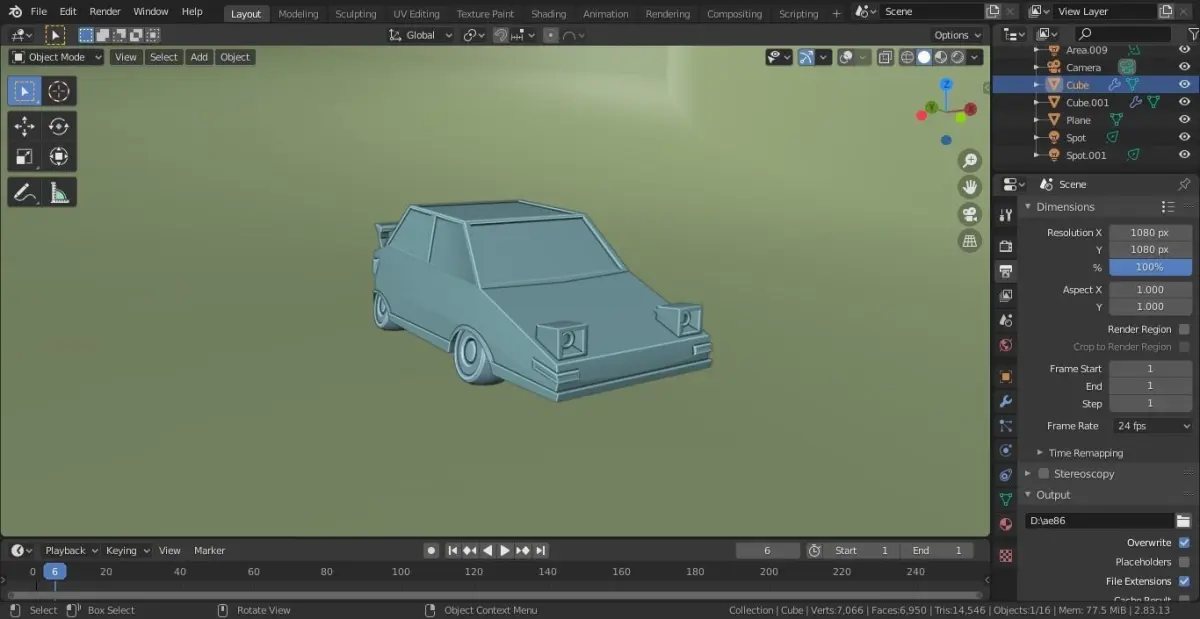Switch to the Modeling workspace tab

point(298,14)
